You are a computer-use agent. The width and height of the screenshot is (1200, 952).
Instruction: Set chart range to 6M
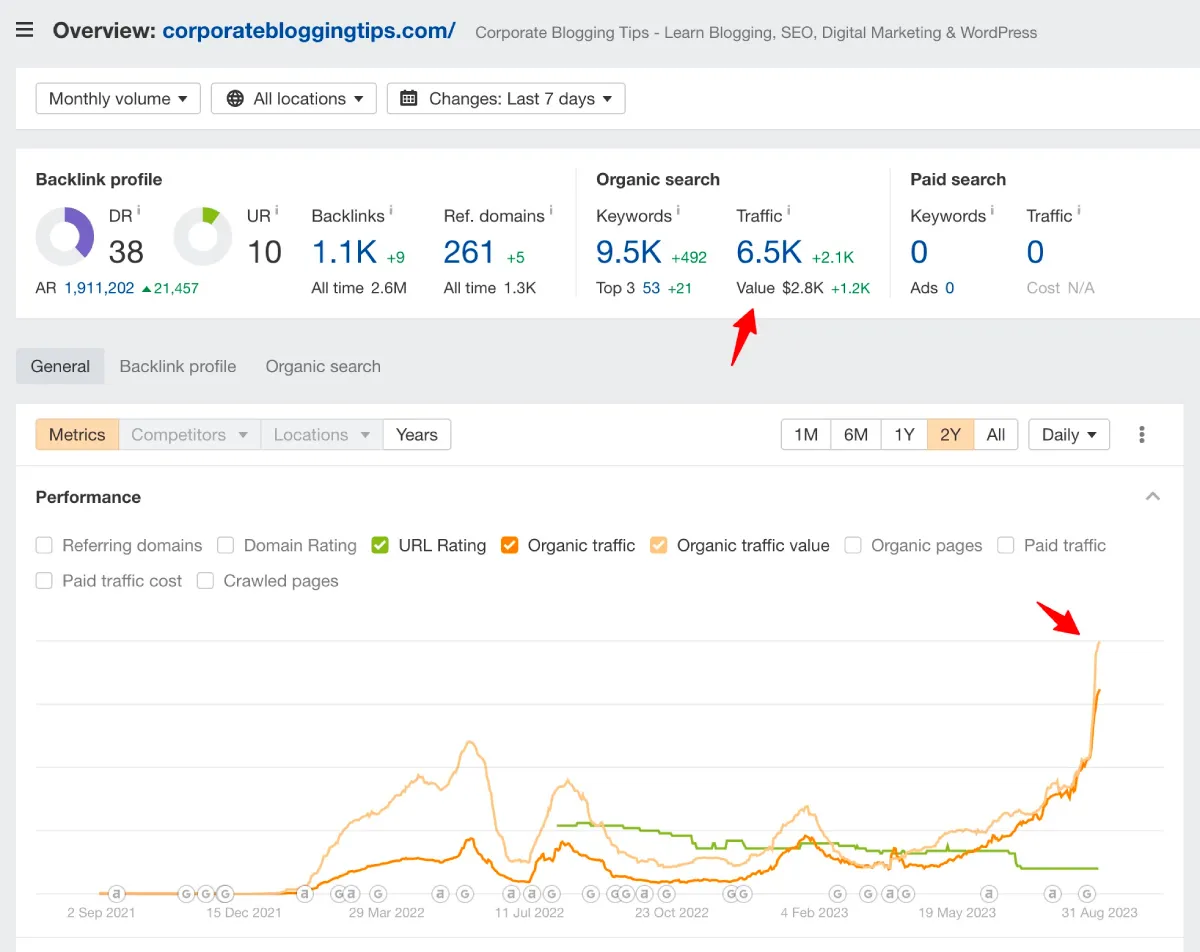coord(856,435)
